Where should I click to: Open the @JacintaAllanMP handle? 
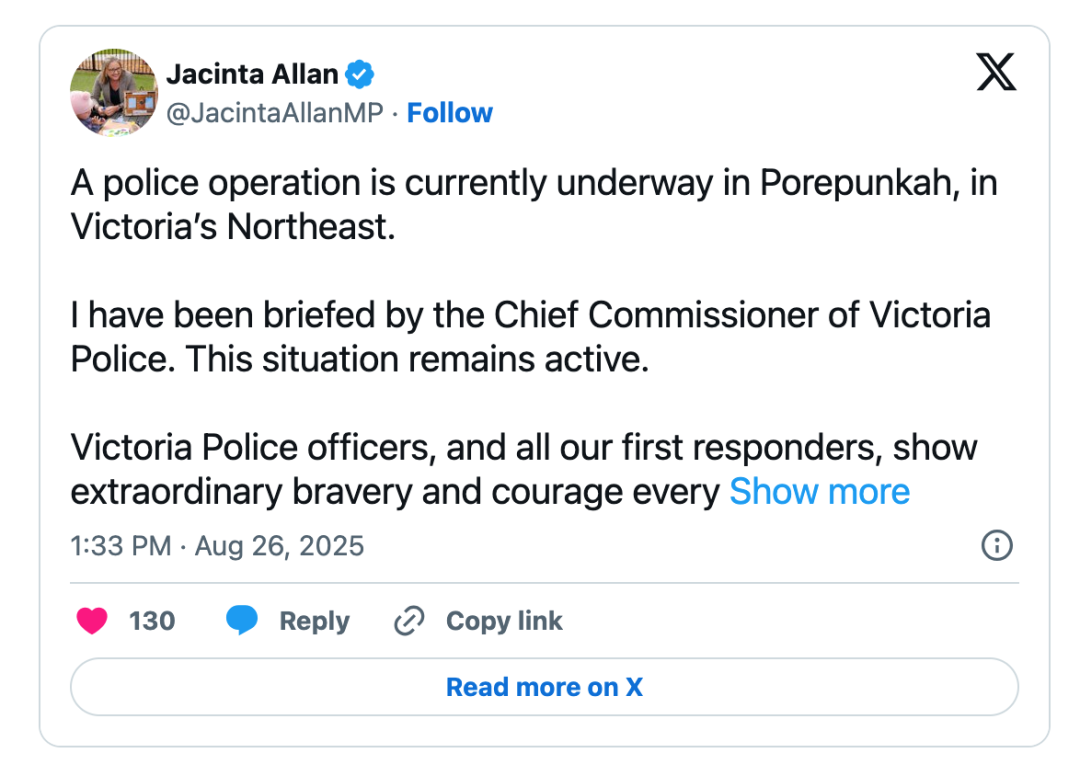[274, 113]
